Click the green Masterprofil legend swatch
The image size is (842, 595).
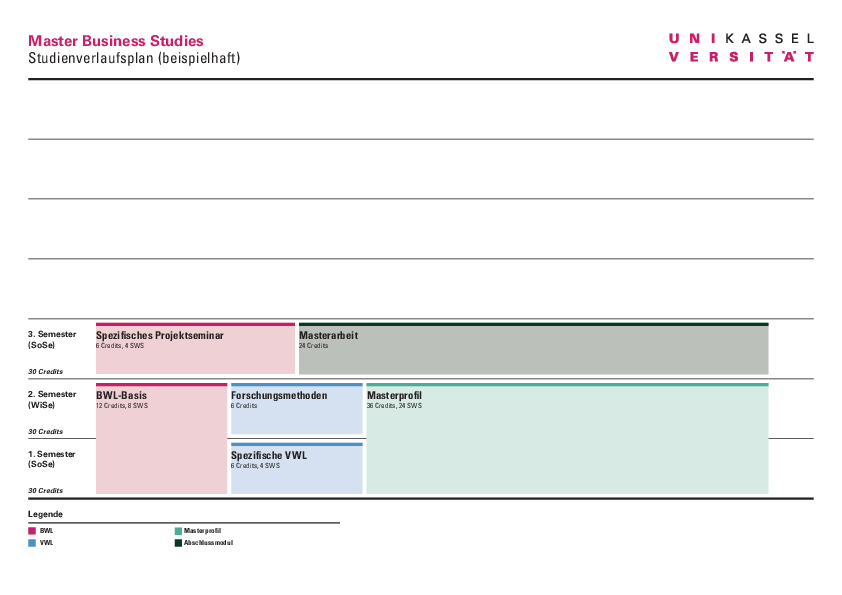[178, 531]
